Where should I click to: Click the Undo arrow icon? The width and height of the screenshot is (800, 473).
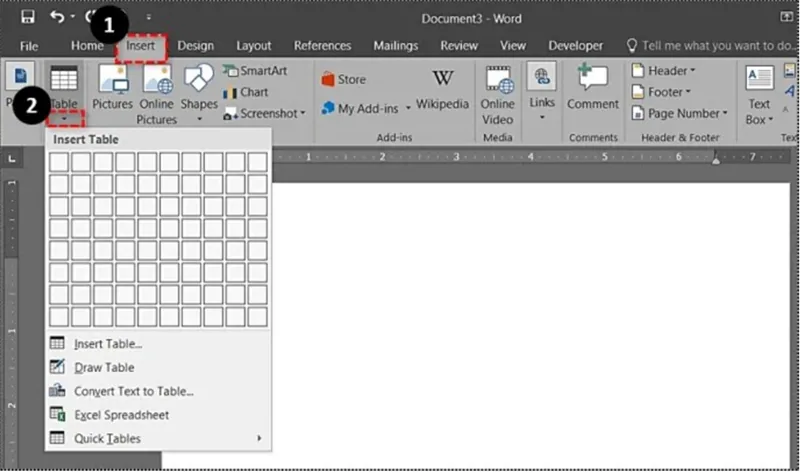(57, 17)
